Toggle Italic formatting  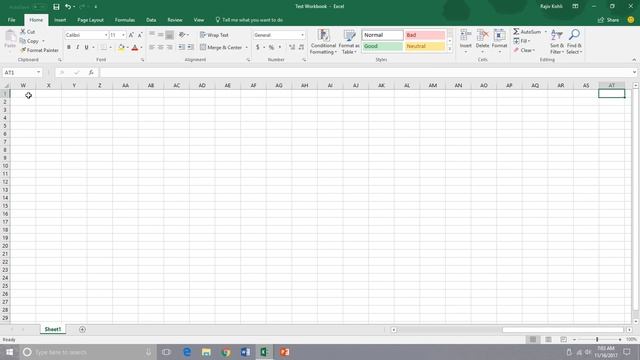[78, 47]
